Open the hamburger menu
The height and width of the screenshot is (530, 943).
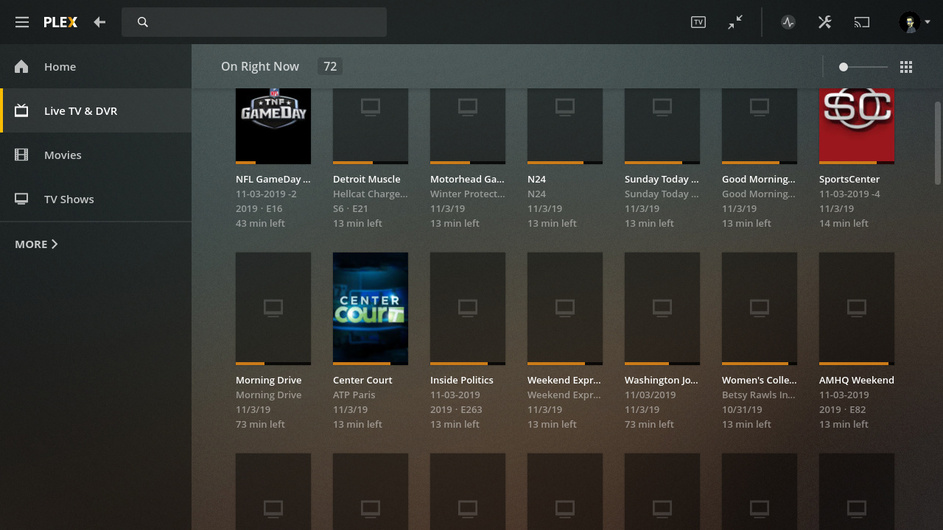click(22, 22)
